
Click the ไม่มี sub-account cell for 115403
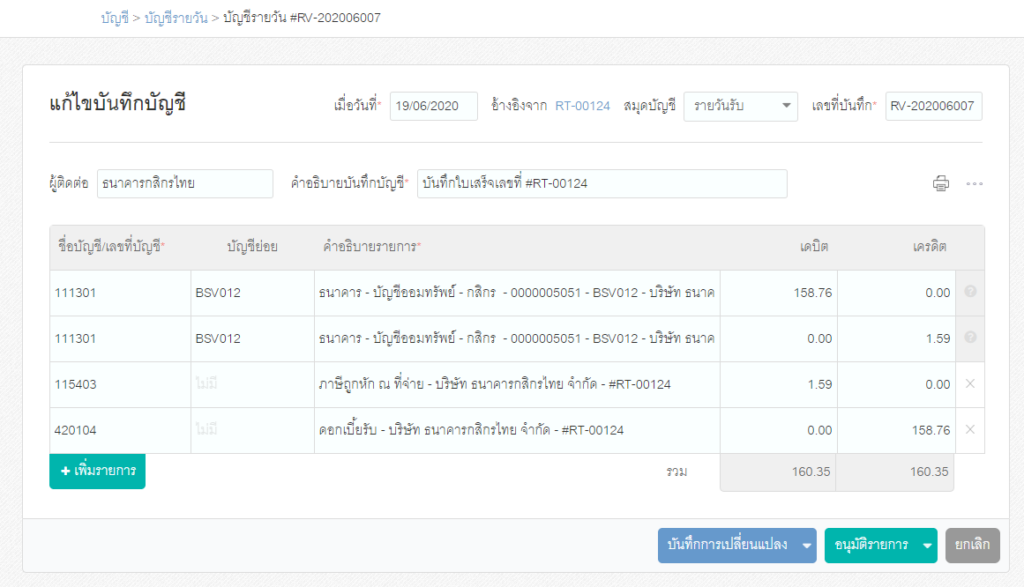point(253,385)
